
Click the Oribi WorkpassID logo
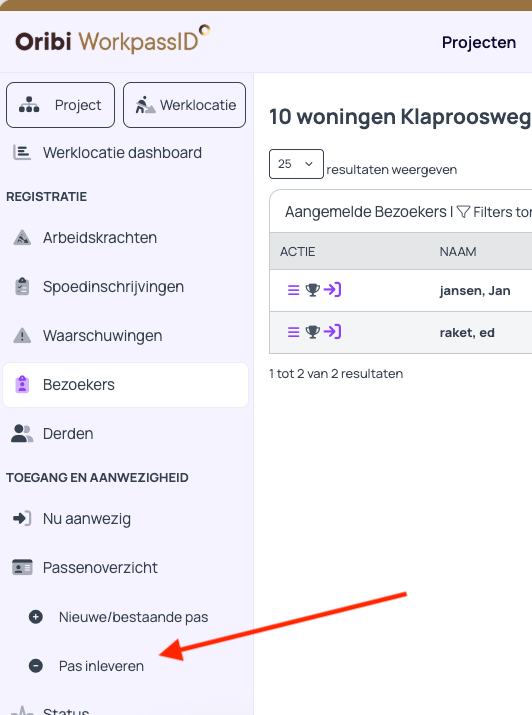click(x=112, y=40)
